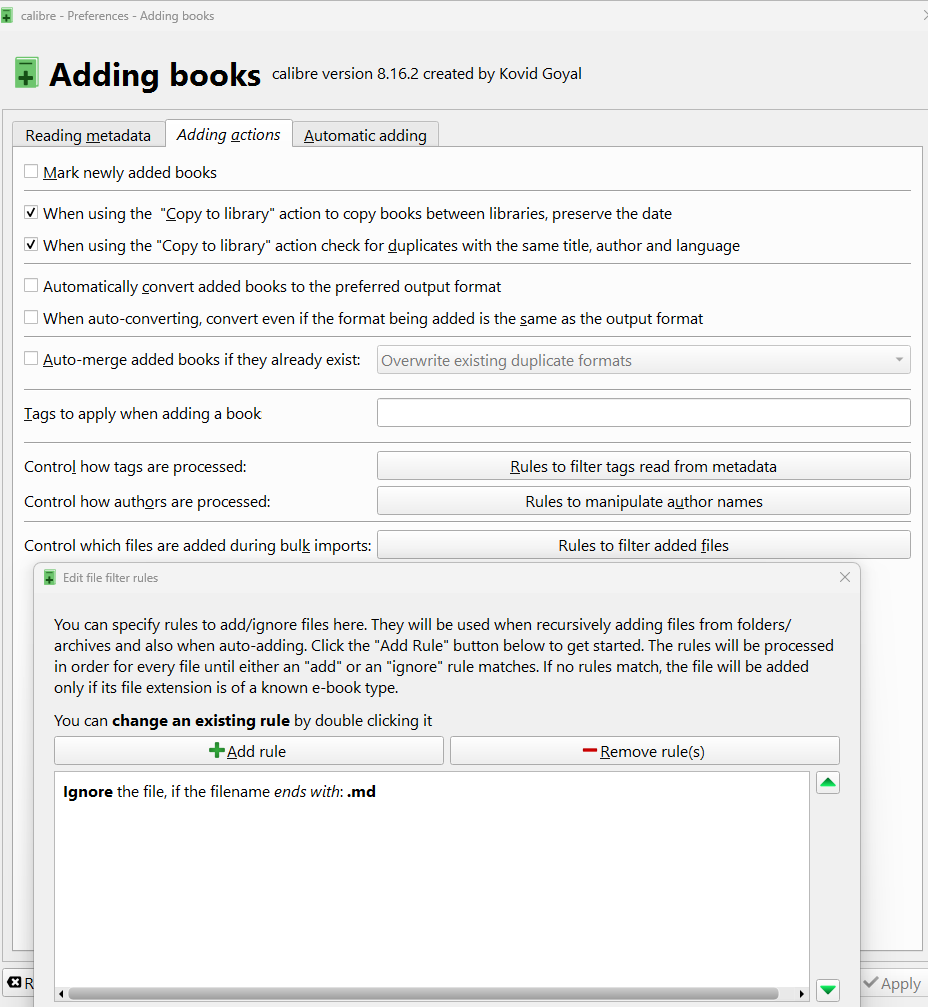Open Overwrite existing duplicate formats dropdown
This screenshot has height=1007, width=928.
(x=643, y=360)
